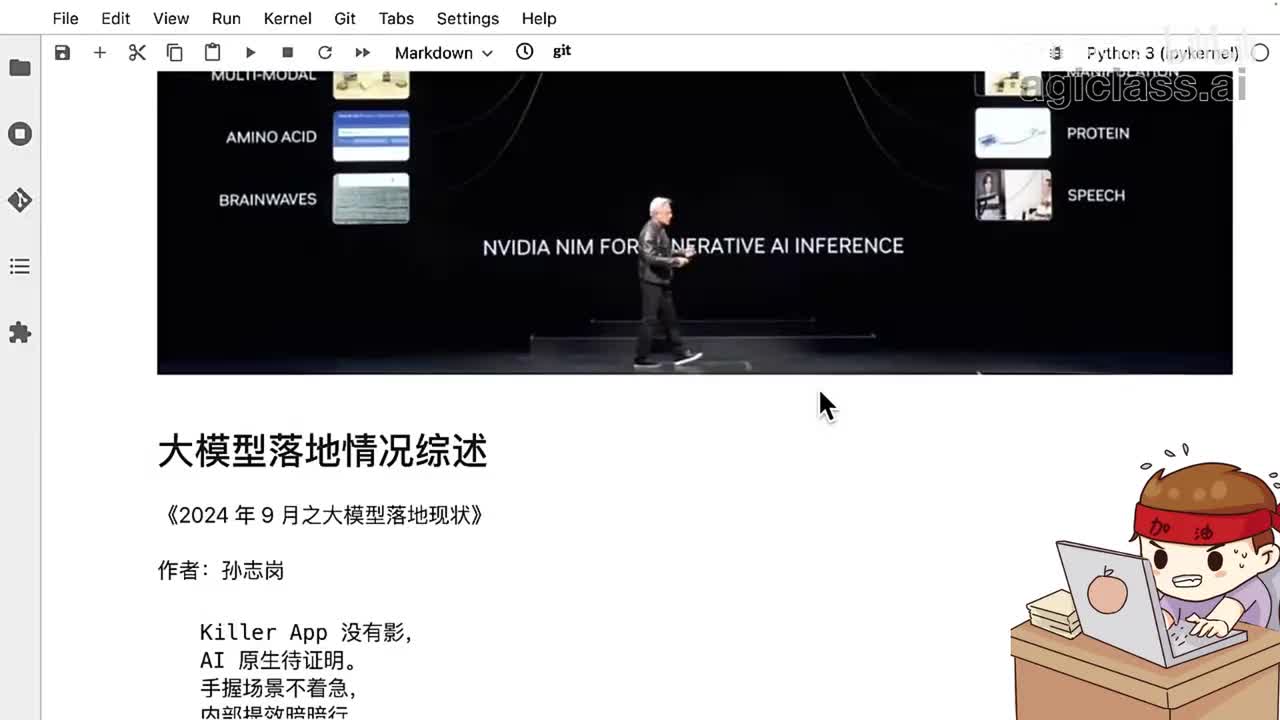Open the extension manager puzzle icon
The width and height of the screenshot is (1280, 720).
click(20, 333)
